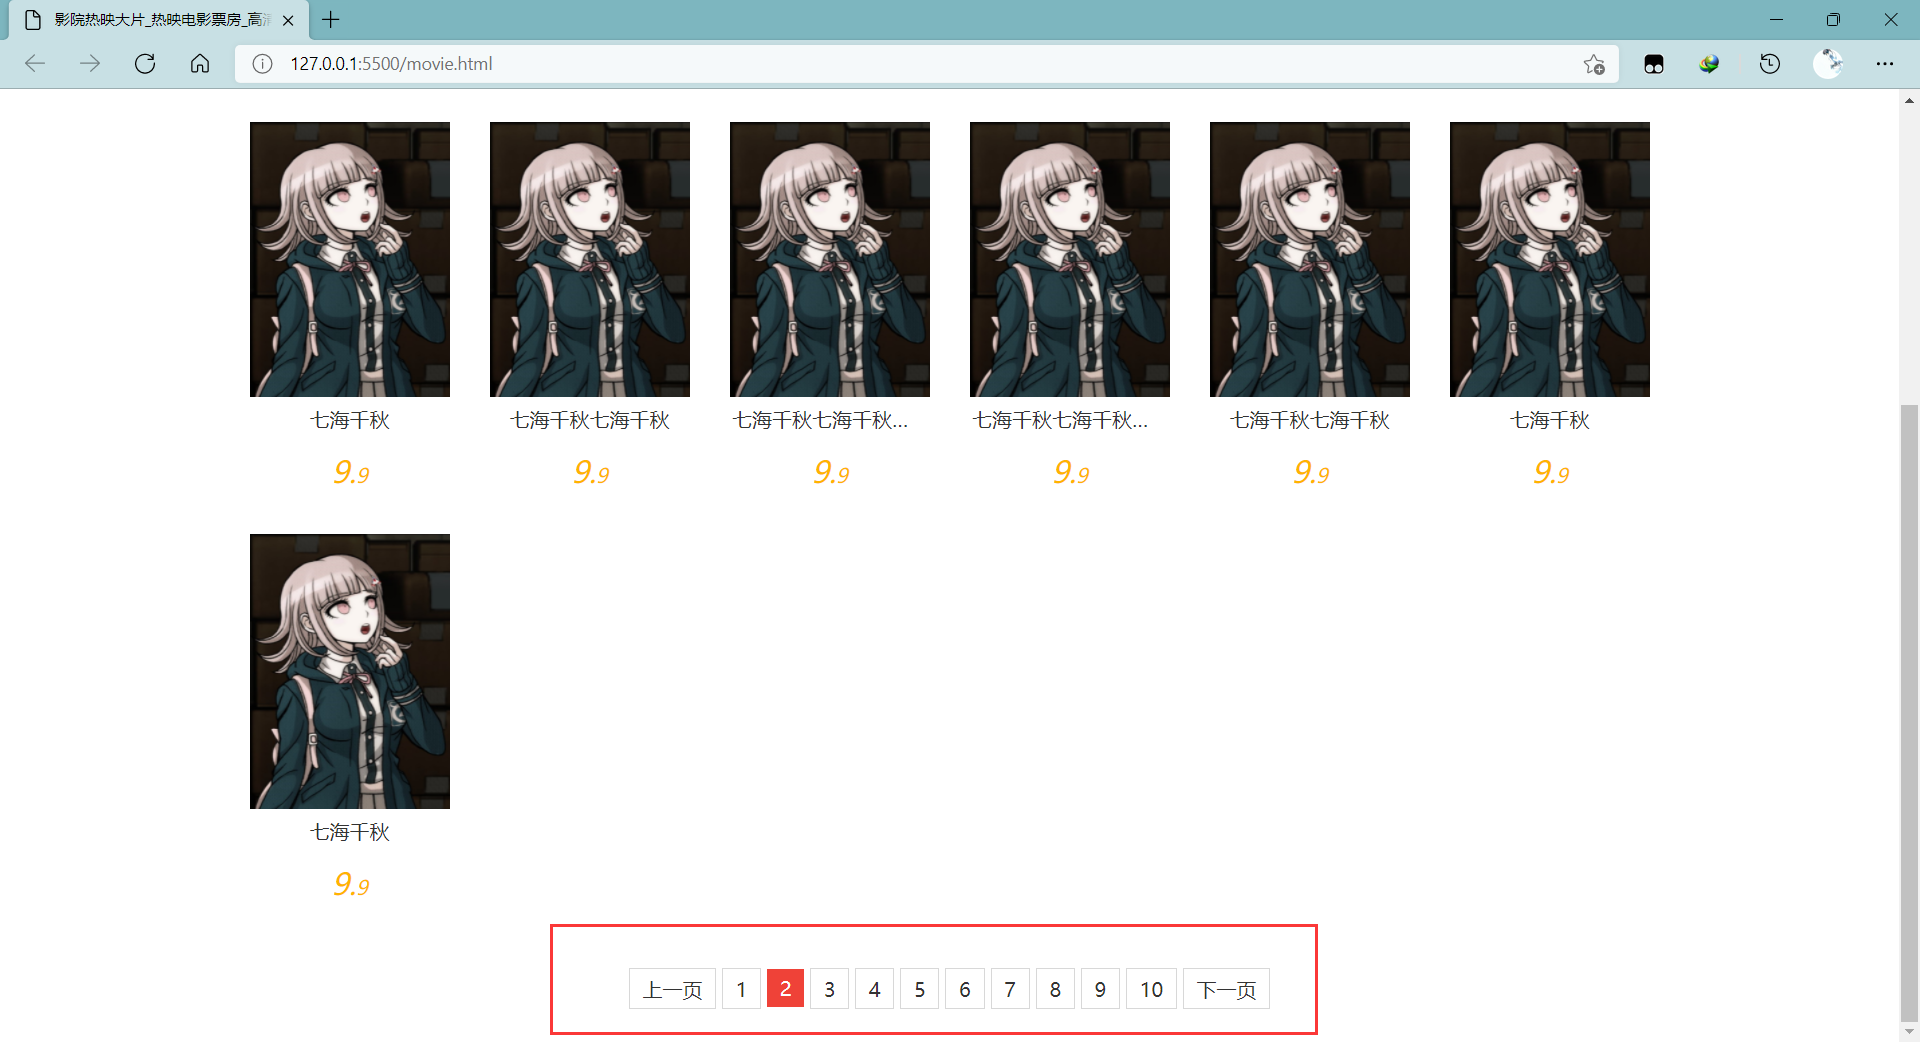Go to next page 下一页
This screenshot has width=1920, height=1042.
click(x=1226, y=989)
